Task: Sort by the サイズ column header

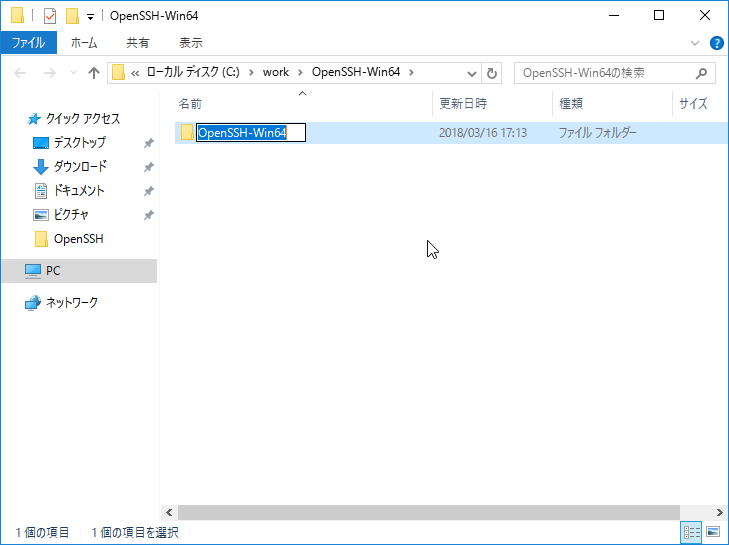Action: coord(693,103)
